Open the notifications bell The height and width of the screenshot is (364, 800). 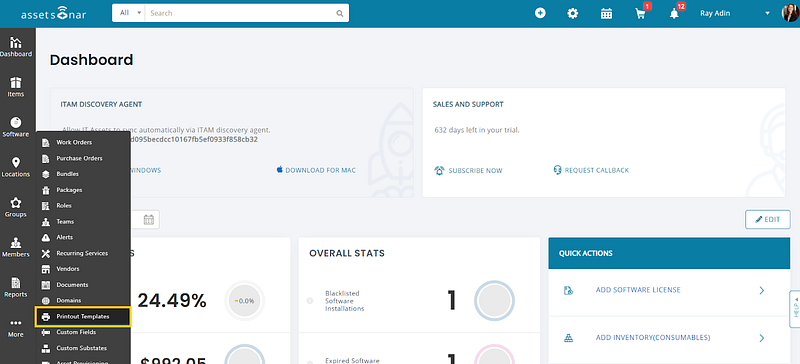[674, 14]
